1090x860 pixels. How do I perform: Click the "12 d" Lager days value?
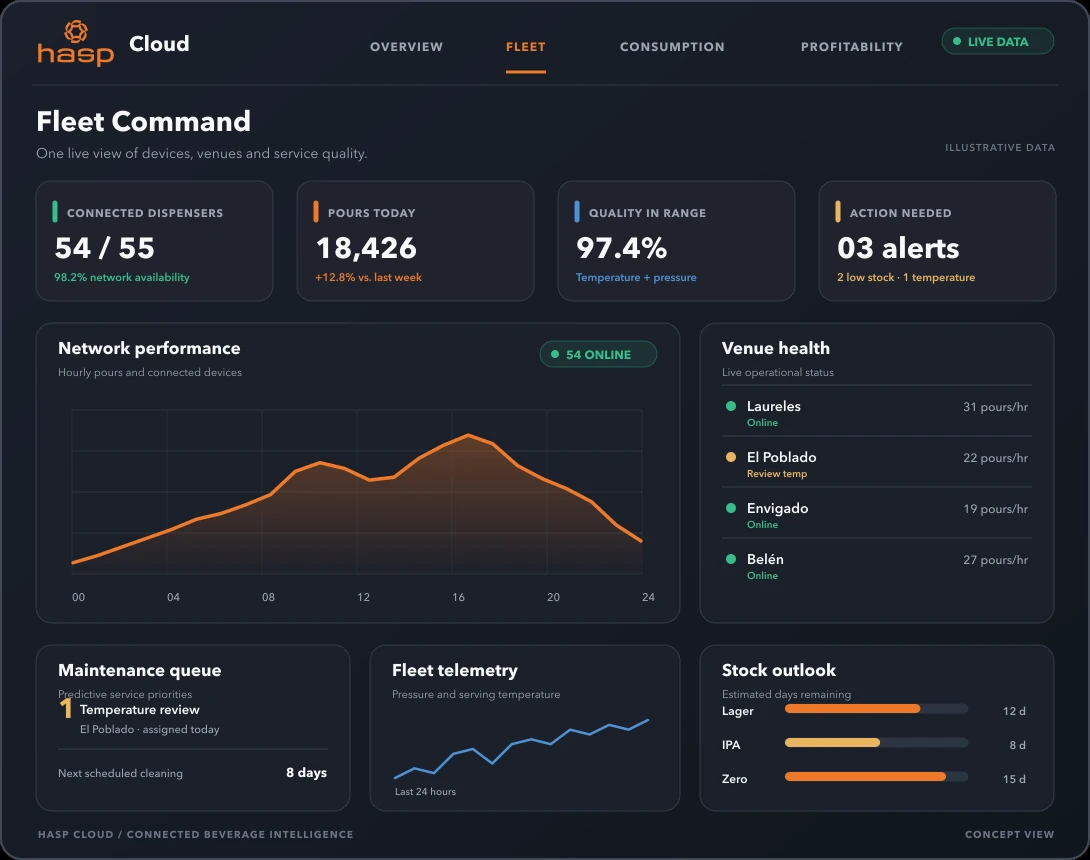[1014, 711]
